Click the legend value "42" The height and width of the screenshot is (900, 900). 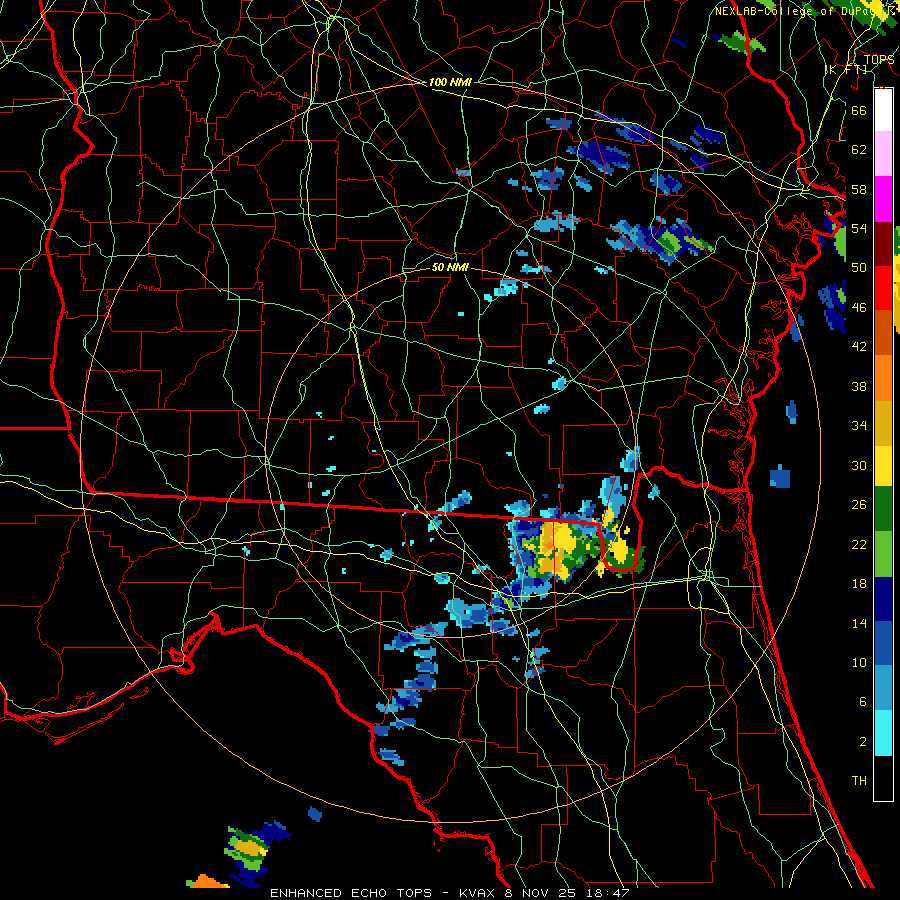[x=859, y=347]
